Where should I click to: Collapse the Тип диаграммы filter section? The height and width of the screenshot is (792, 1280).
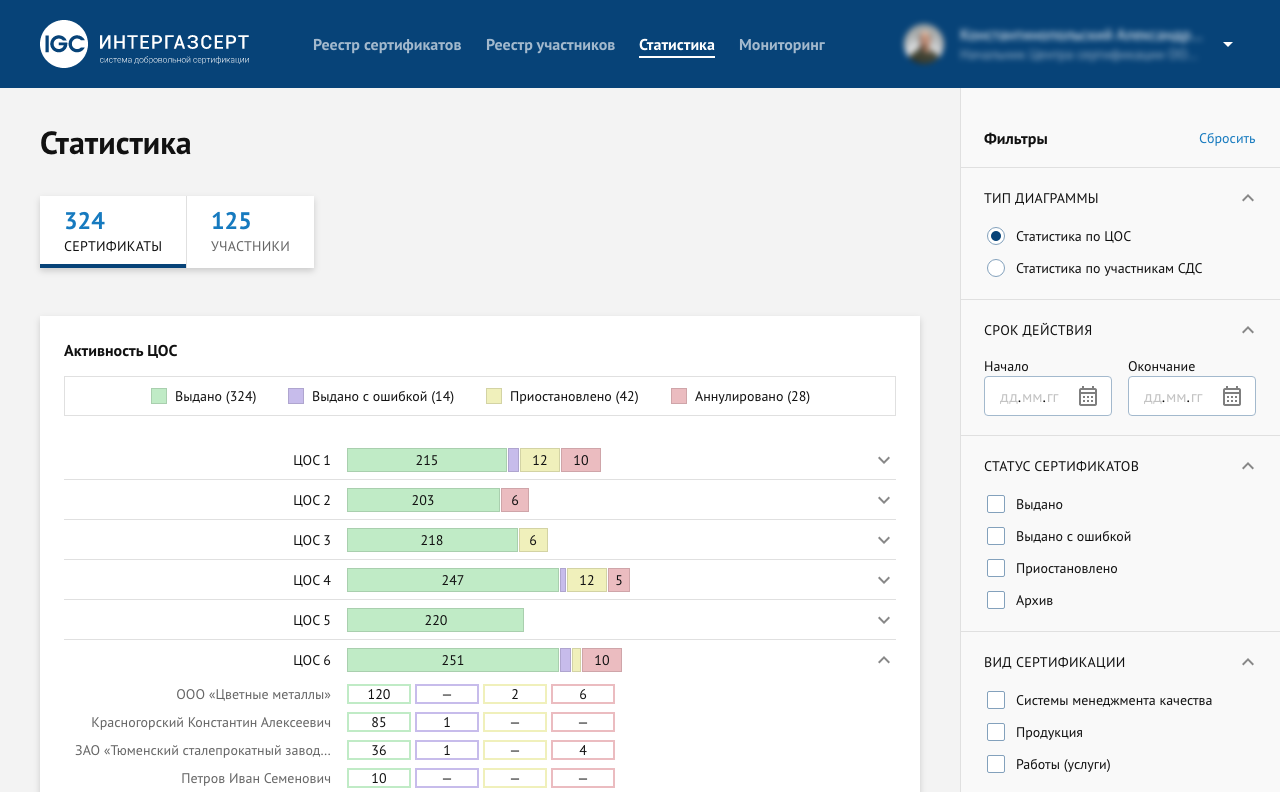(x=1247, y=198)
